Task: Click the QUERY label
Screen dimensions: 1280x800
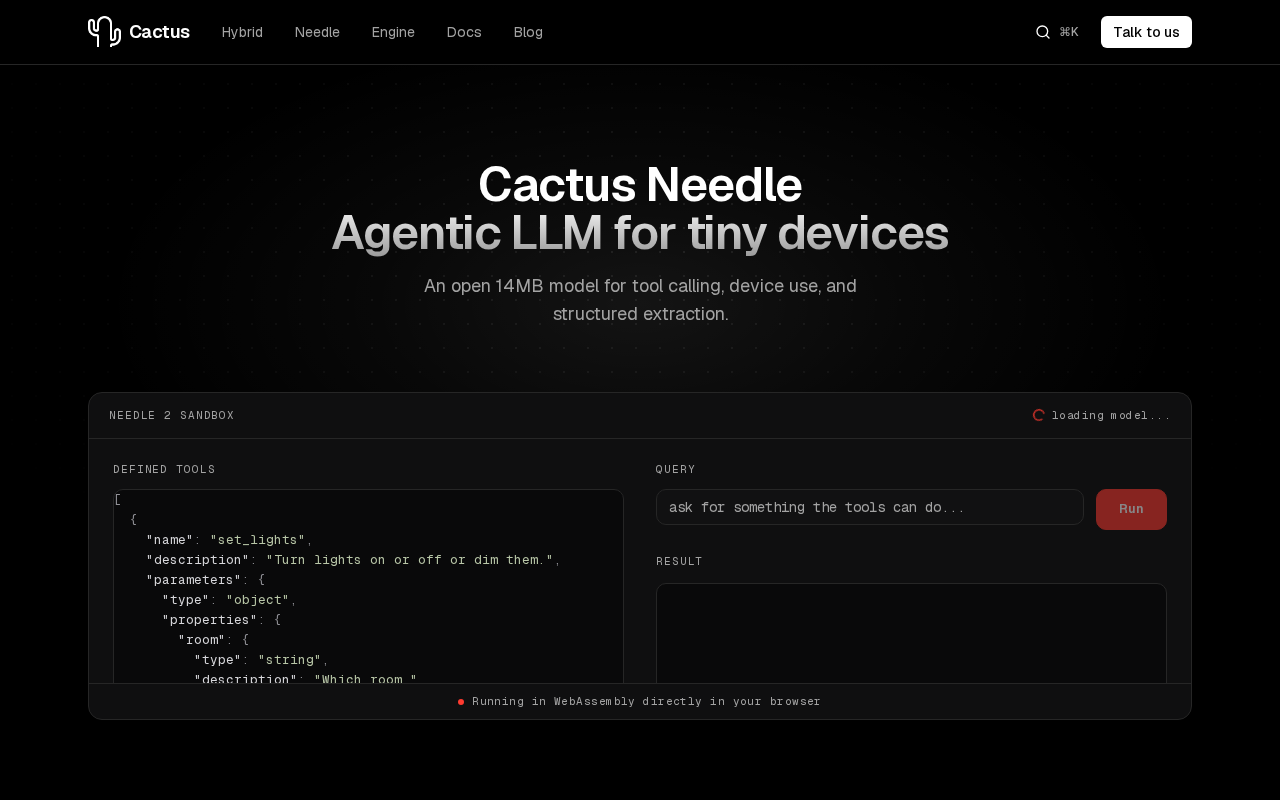Action: coord(676,470)
